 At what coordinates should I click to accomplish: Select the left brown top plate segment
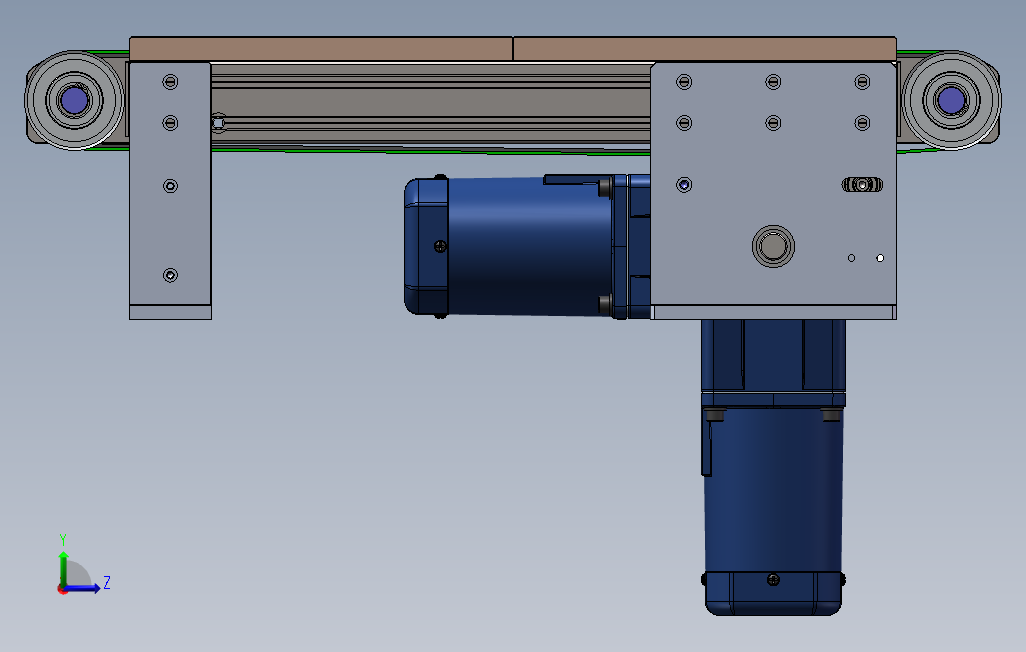(321, 49)
